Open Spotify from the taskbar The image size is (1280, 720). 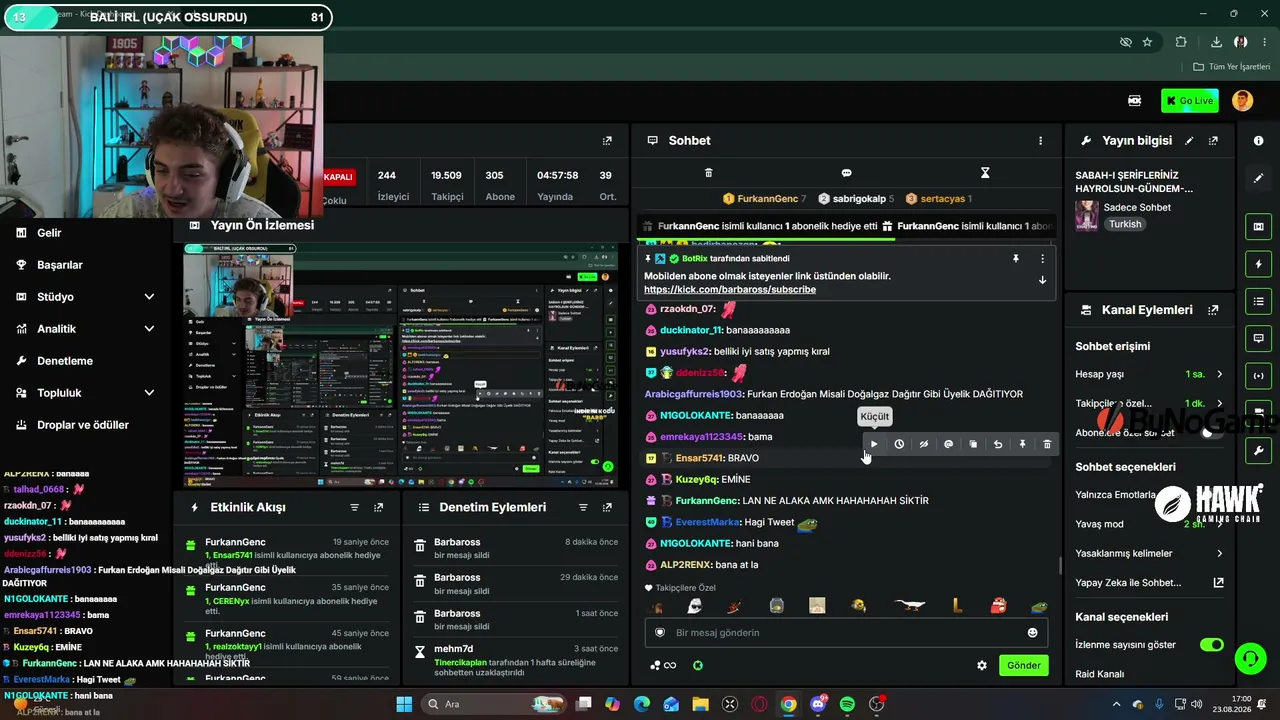click(847, 704)
